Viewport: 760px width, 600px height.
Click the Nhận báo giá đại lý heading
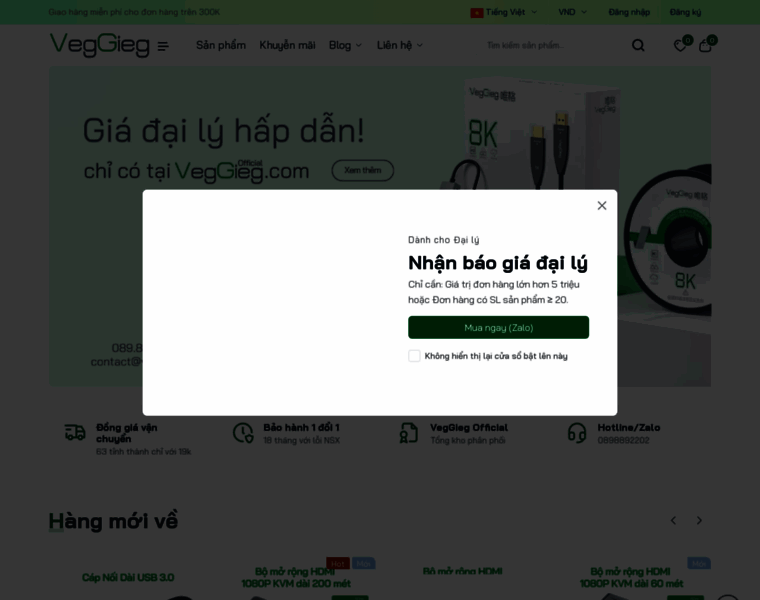pyautogui.click(x=498, y=263)
